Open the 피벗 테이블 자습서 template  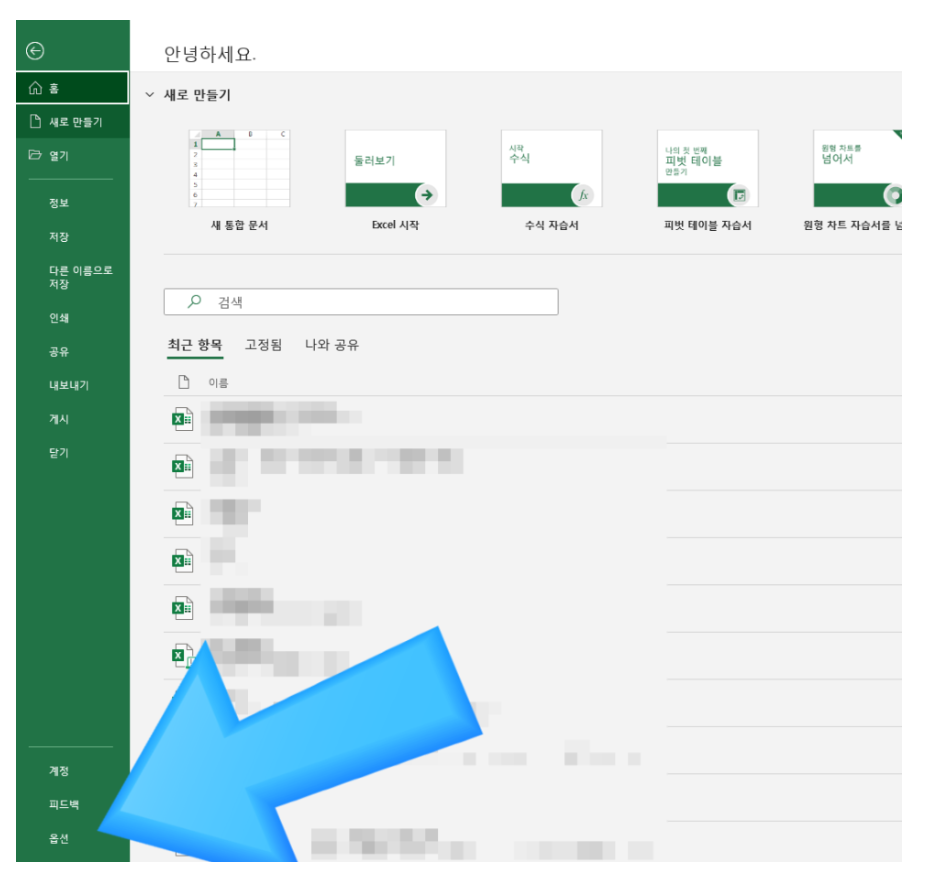point(708,181)
